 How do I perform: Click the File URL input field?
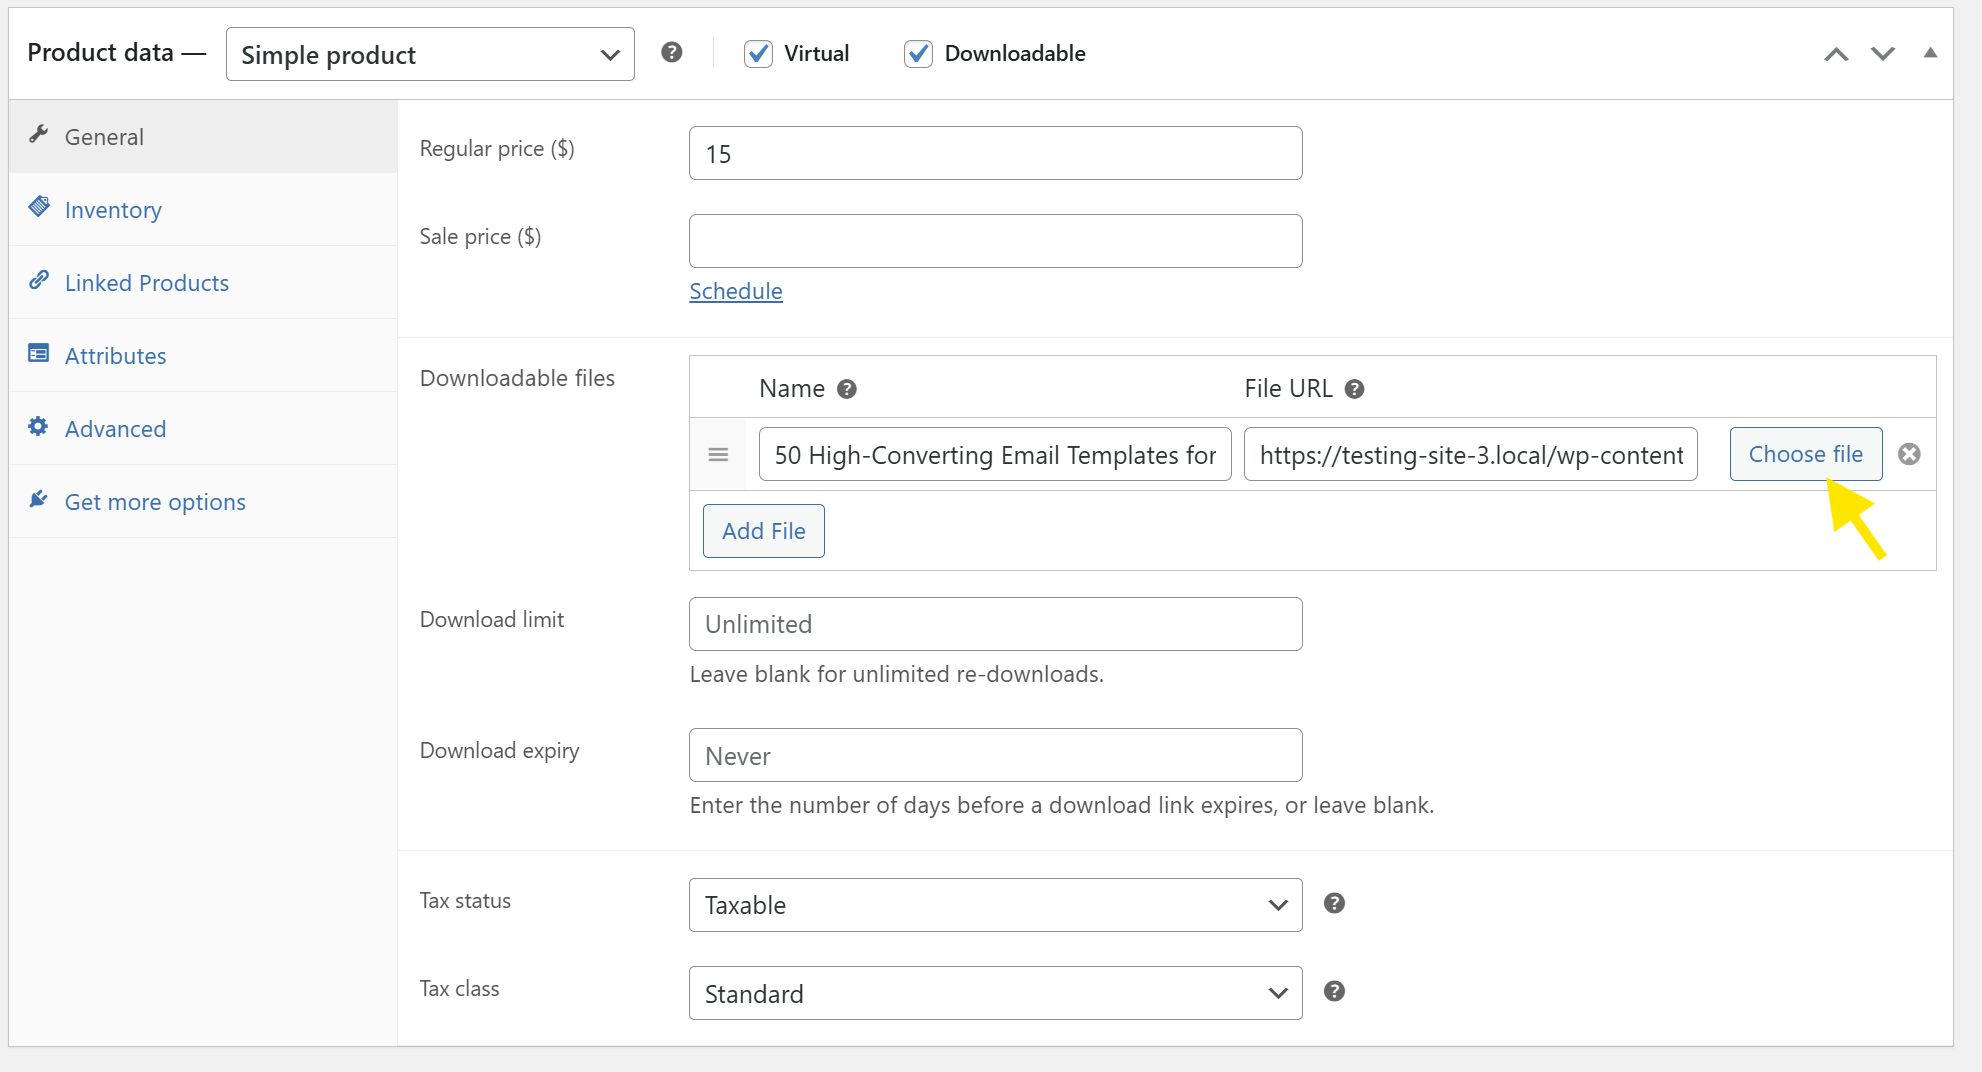pos(1471,454)
